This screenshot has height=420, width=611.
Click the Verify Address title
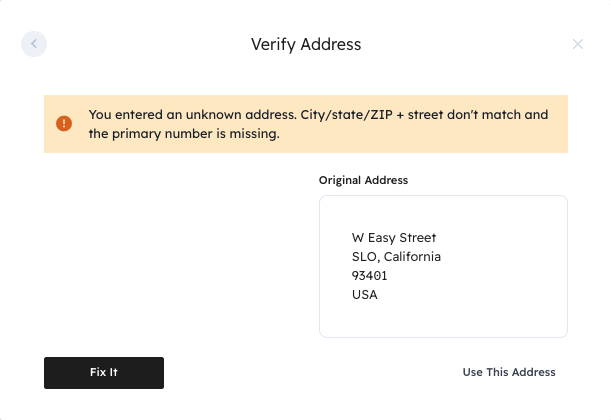[x=305, y=44]
